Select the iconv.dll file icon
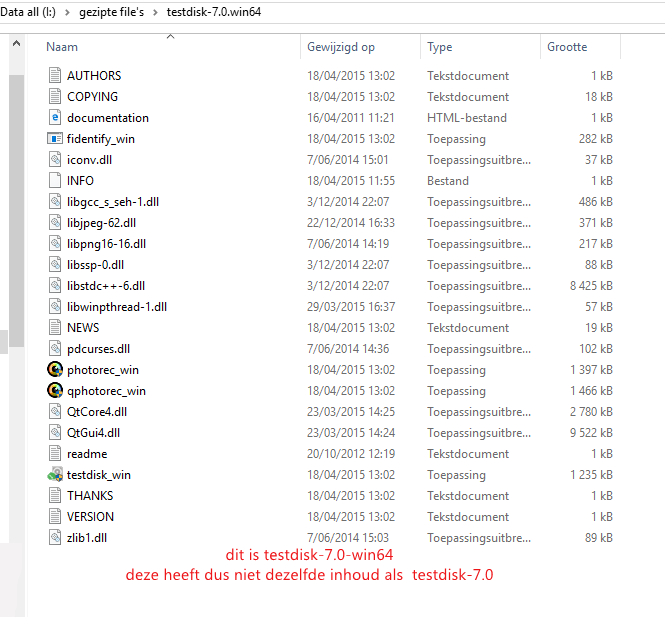 (x=55, y=159)
